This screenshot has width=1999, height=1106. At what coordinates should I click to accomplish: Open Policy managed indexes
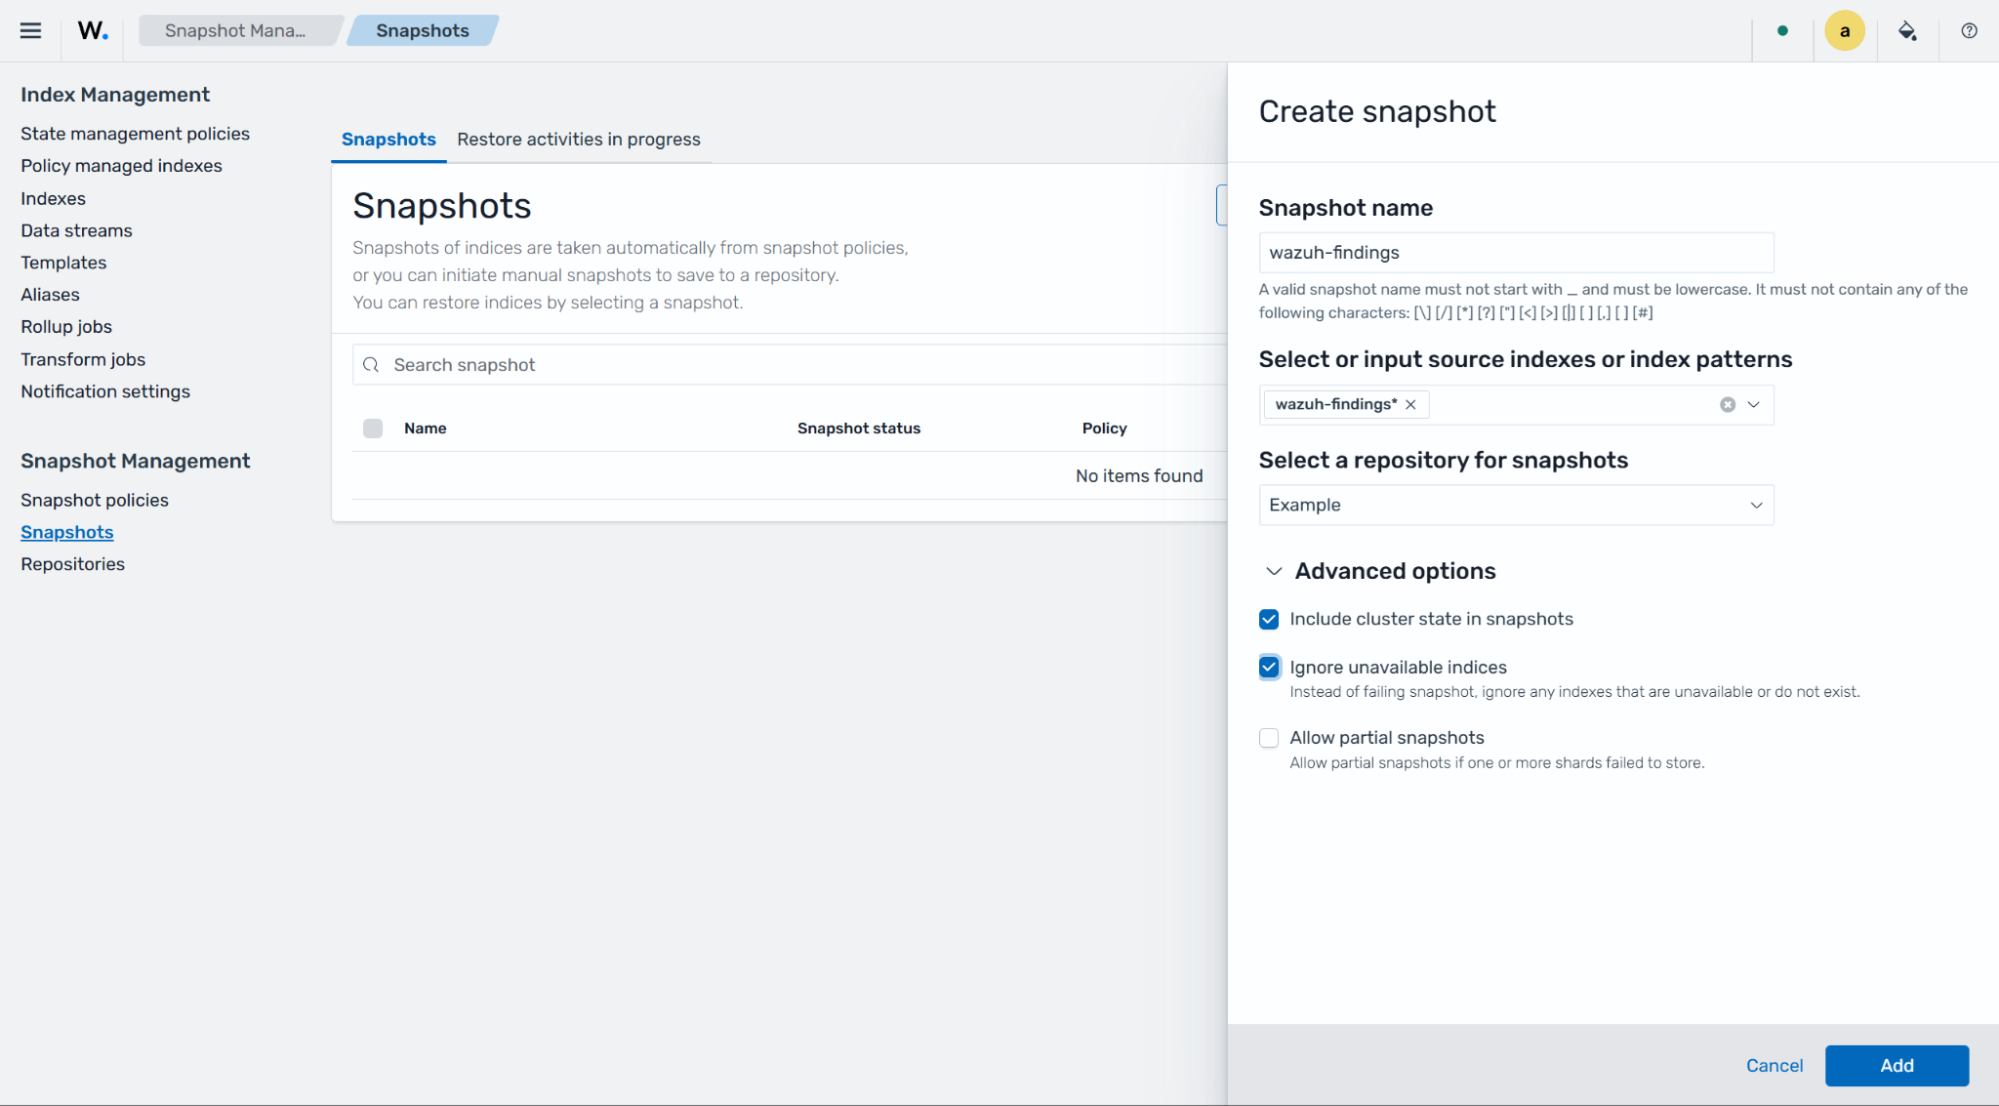pyautogui.click(x=121, y=166)
